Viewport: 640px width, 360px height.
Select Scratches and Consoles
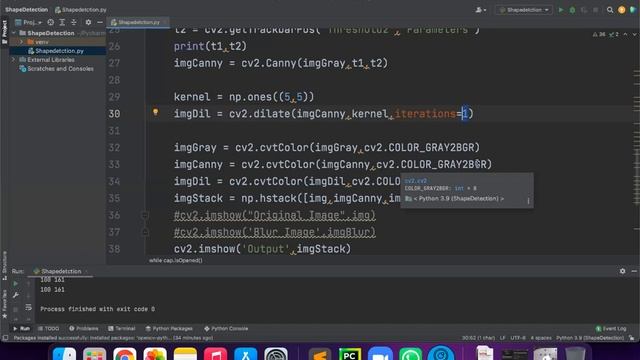[60, 69]
